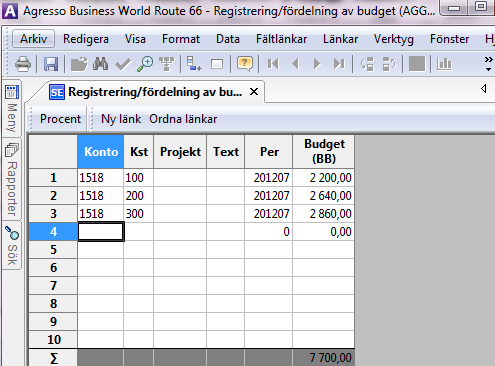This screenshot has width=495, height=366.
Task: Click Per cell 201207 in row 1
Action: tap(269, 178)
